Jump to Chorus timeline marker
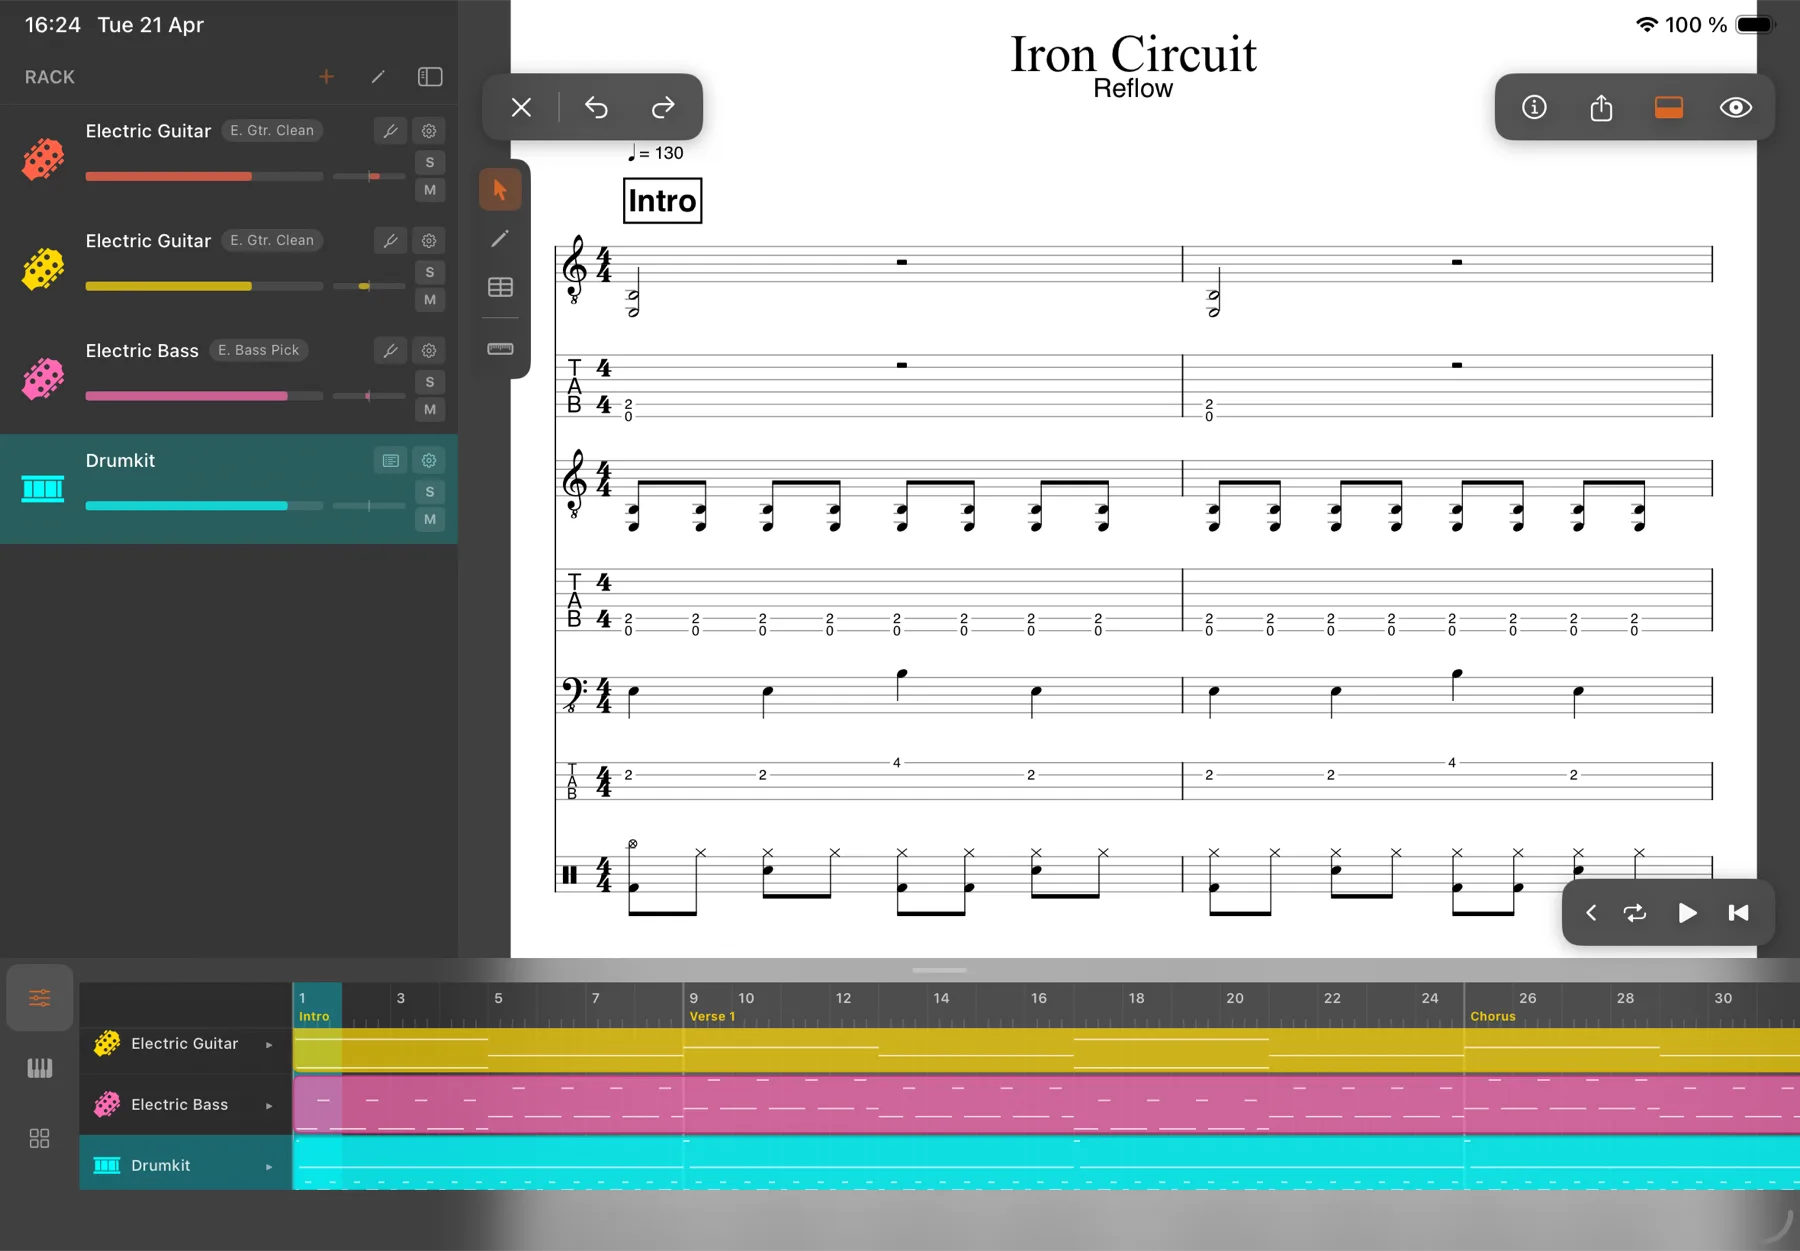Image resolution: width=1800 pixels, height=1251 pixels. click(1493, 1016)
